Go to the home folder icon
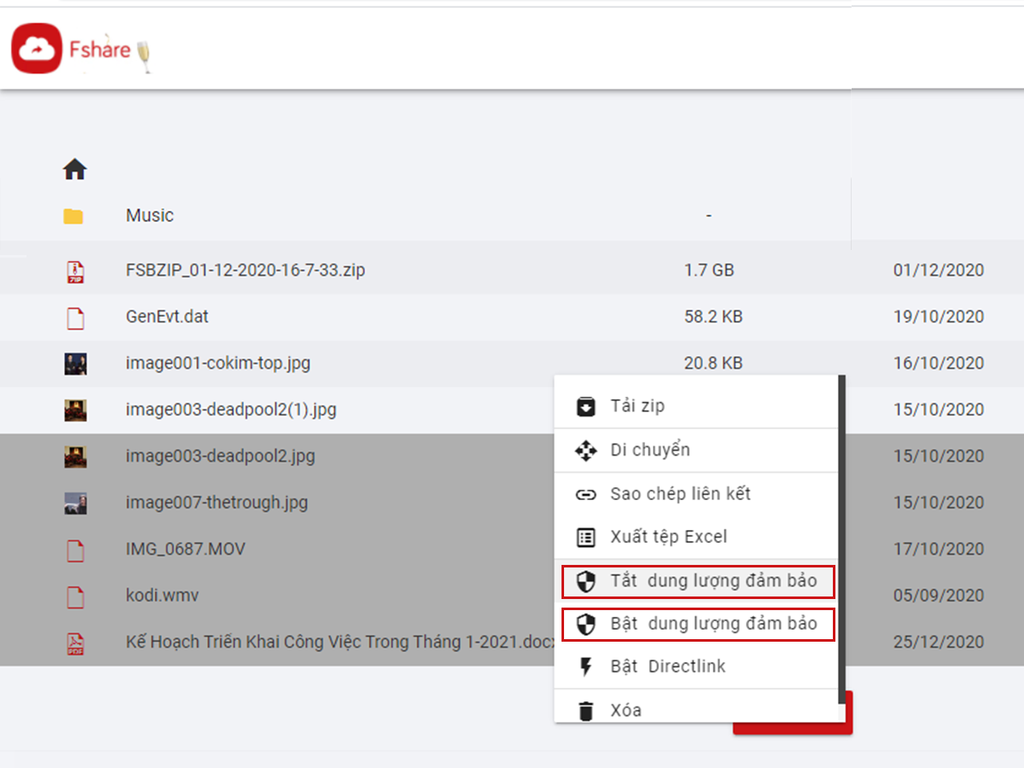 click(75, 170)
